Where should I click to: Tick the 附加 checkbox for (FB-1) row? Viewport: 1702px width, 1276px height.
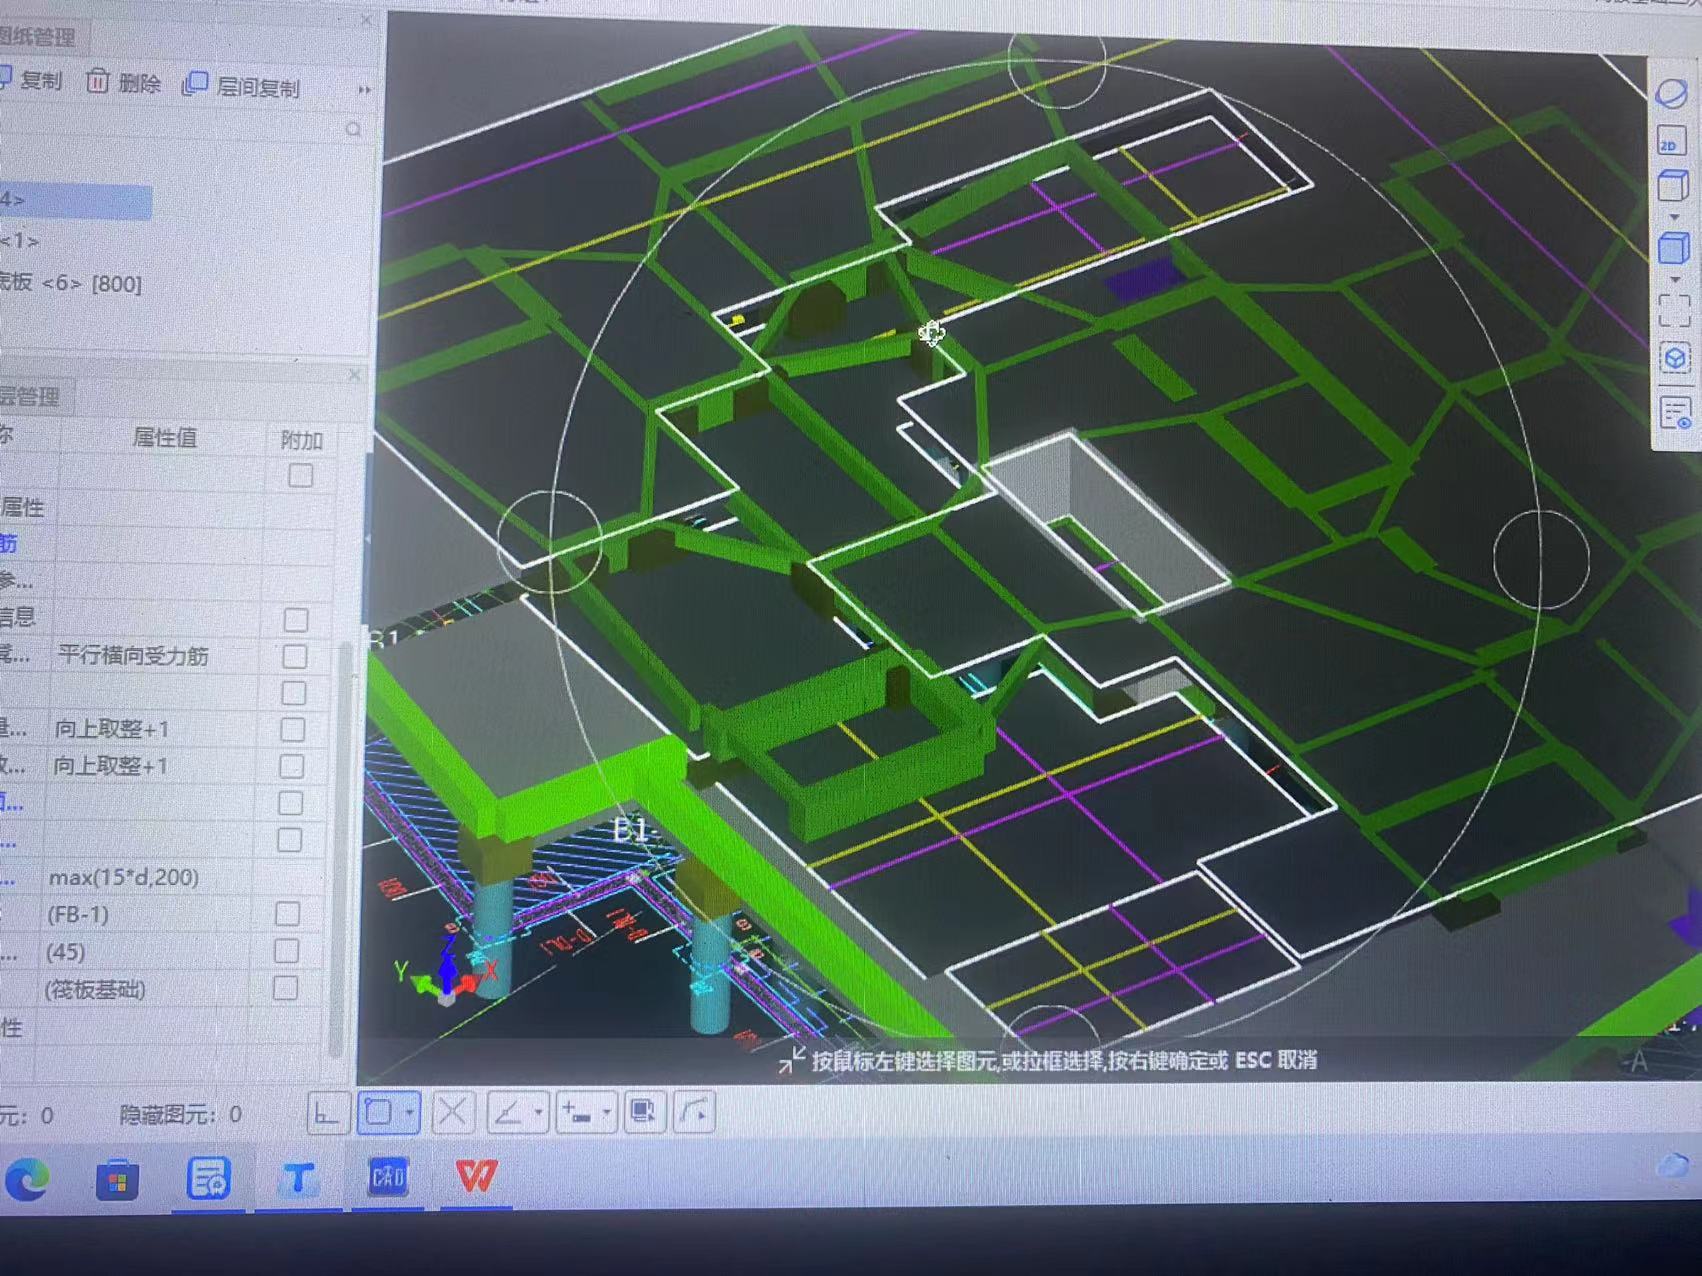[x=288, y=913]
